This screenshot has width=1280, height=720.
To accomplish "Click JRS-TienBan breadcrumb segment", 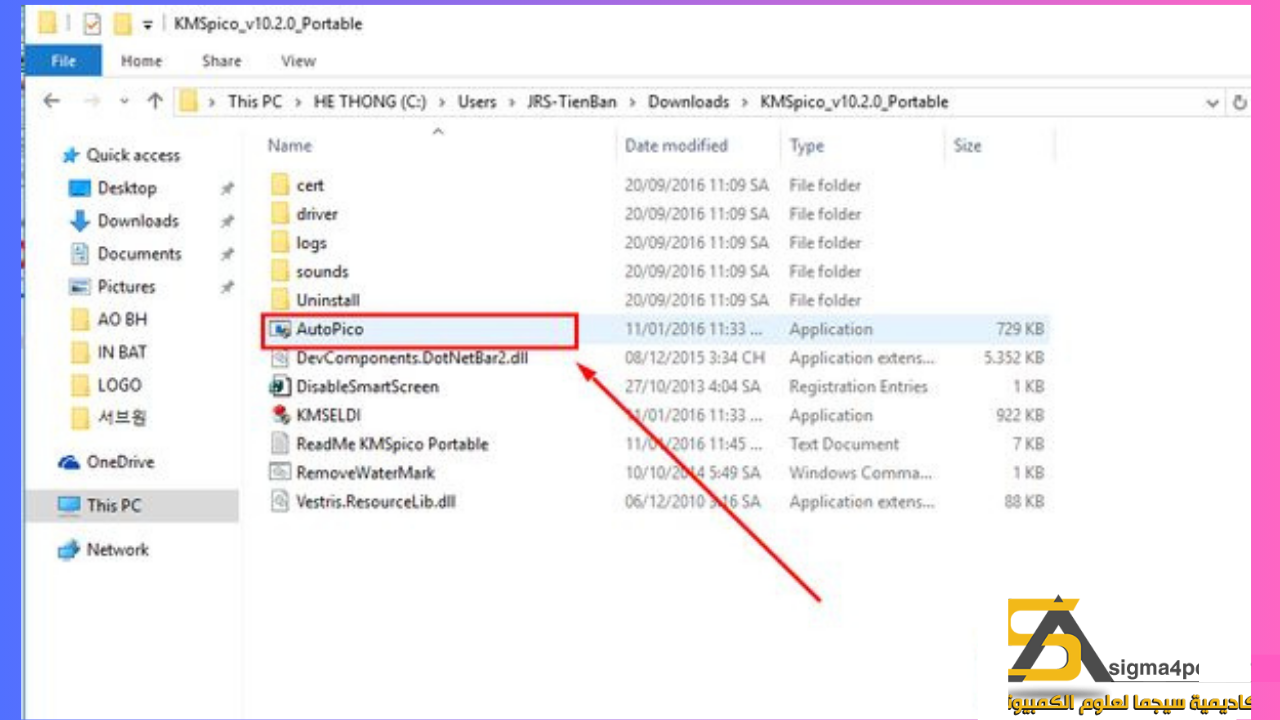I will pos(572,102).
